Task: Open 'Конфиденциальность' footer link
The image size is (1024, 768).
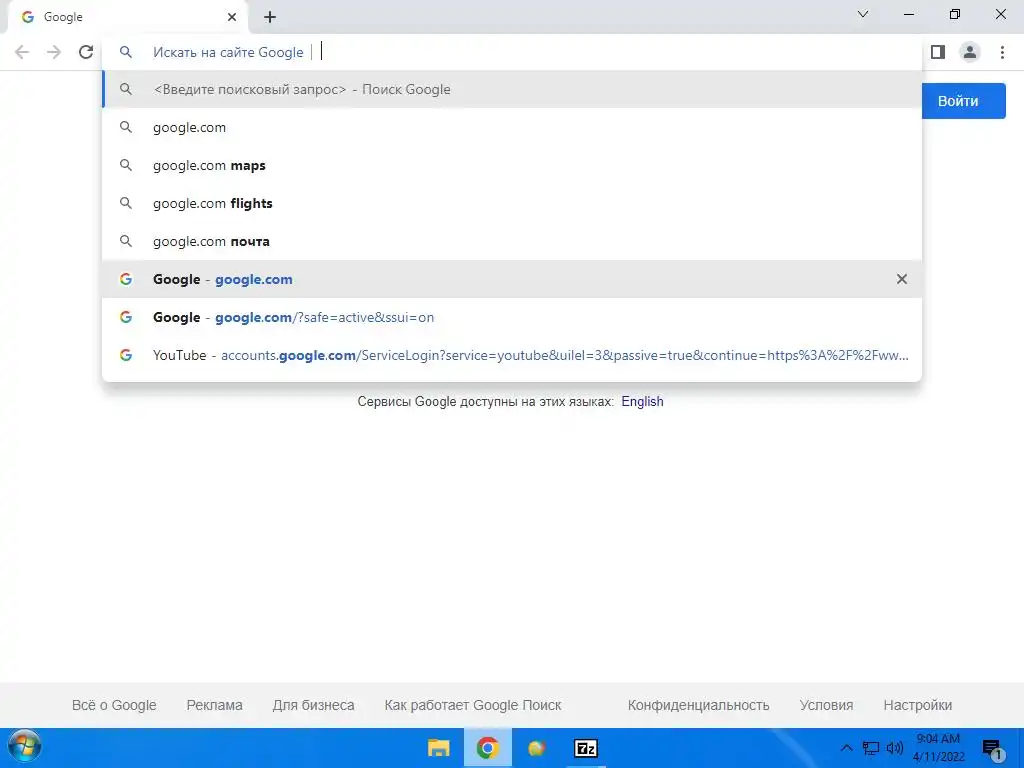Action: point(698,705)
